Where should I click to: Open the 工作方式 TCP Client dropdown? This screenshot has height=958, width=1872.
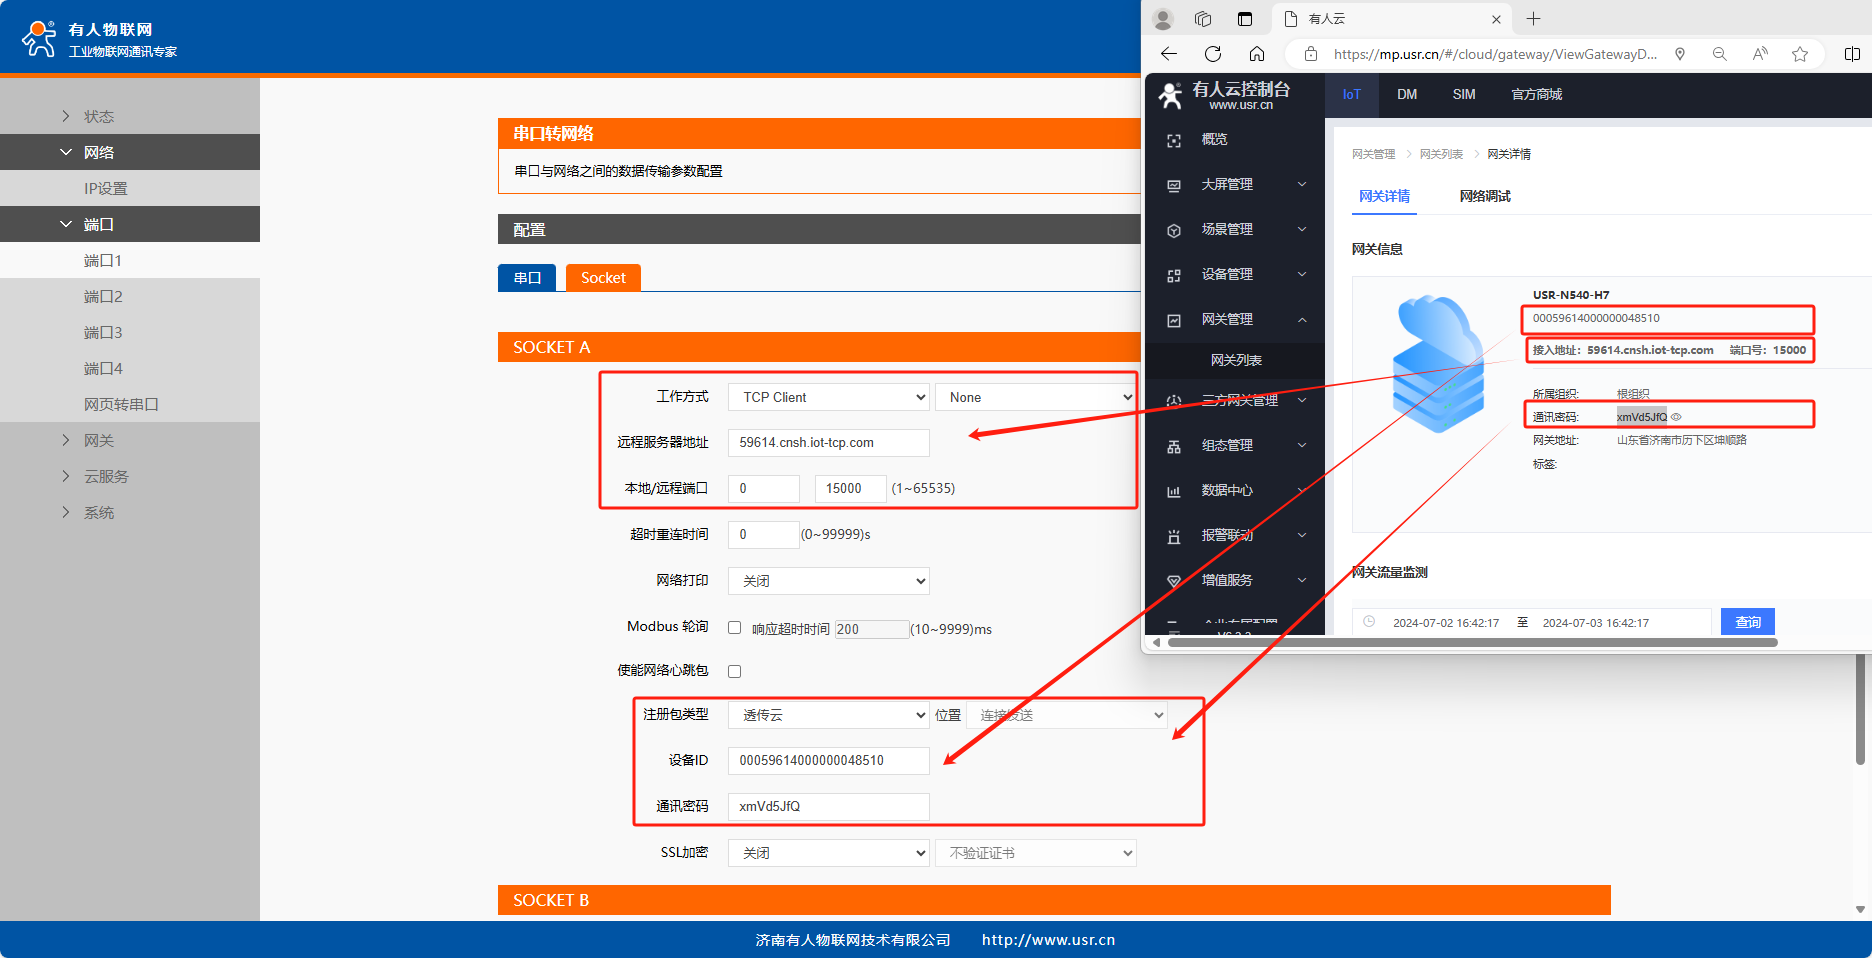pyautogui.click(x=828, y=397)
